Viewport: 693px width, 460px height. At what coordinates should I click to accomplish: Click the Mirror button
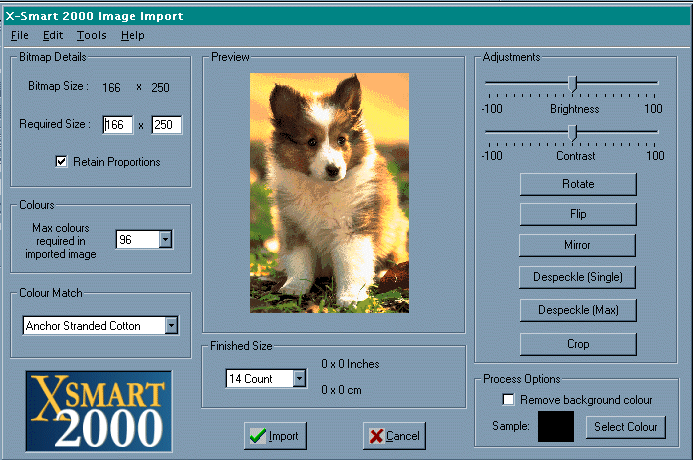click(x=577, y=245)
